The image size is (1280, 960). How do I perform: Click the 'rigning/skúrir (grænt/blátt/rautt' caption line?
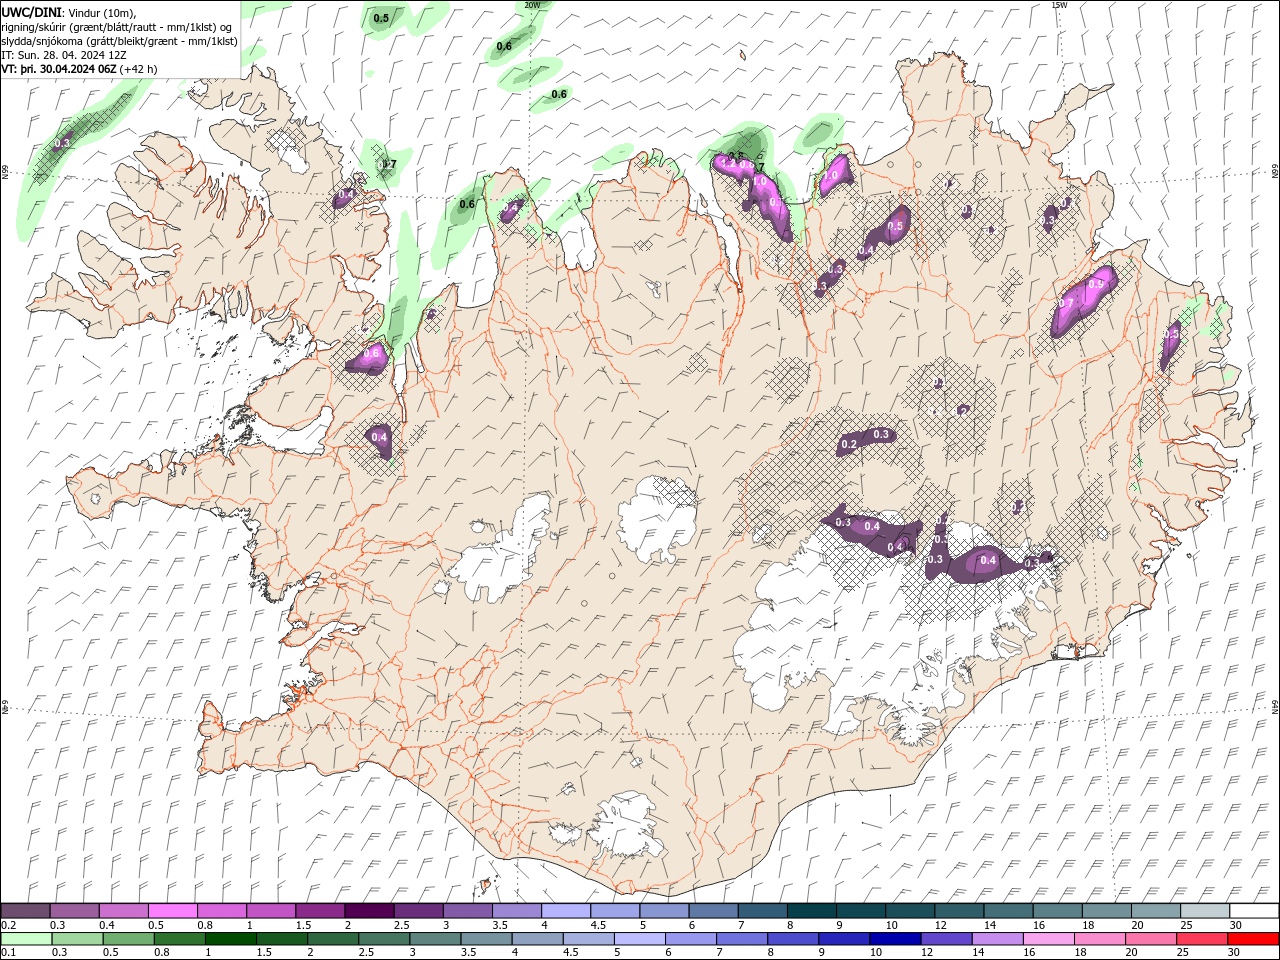point(117,27)
